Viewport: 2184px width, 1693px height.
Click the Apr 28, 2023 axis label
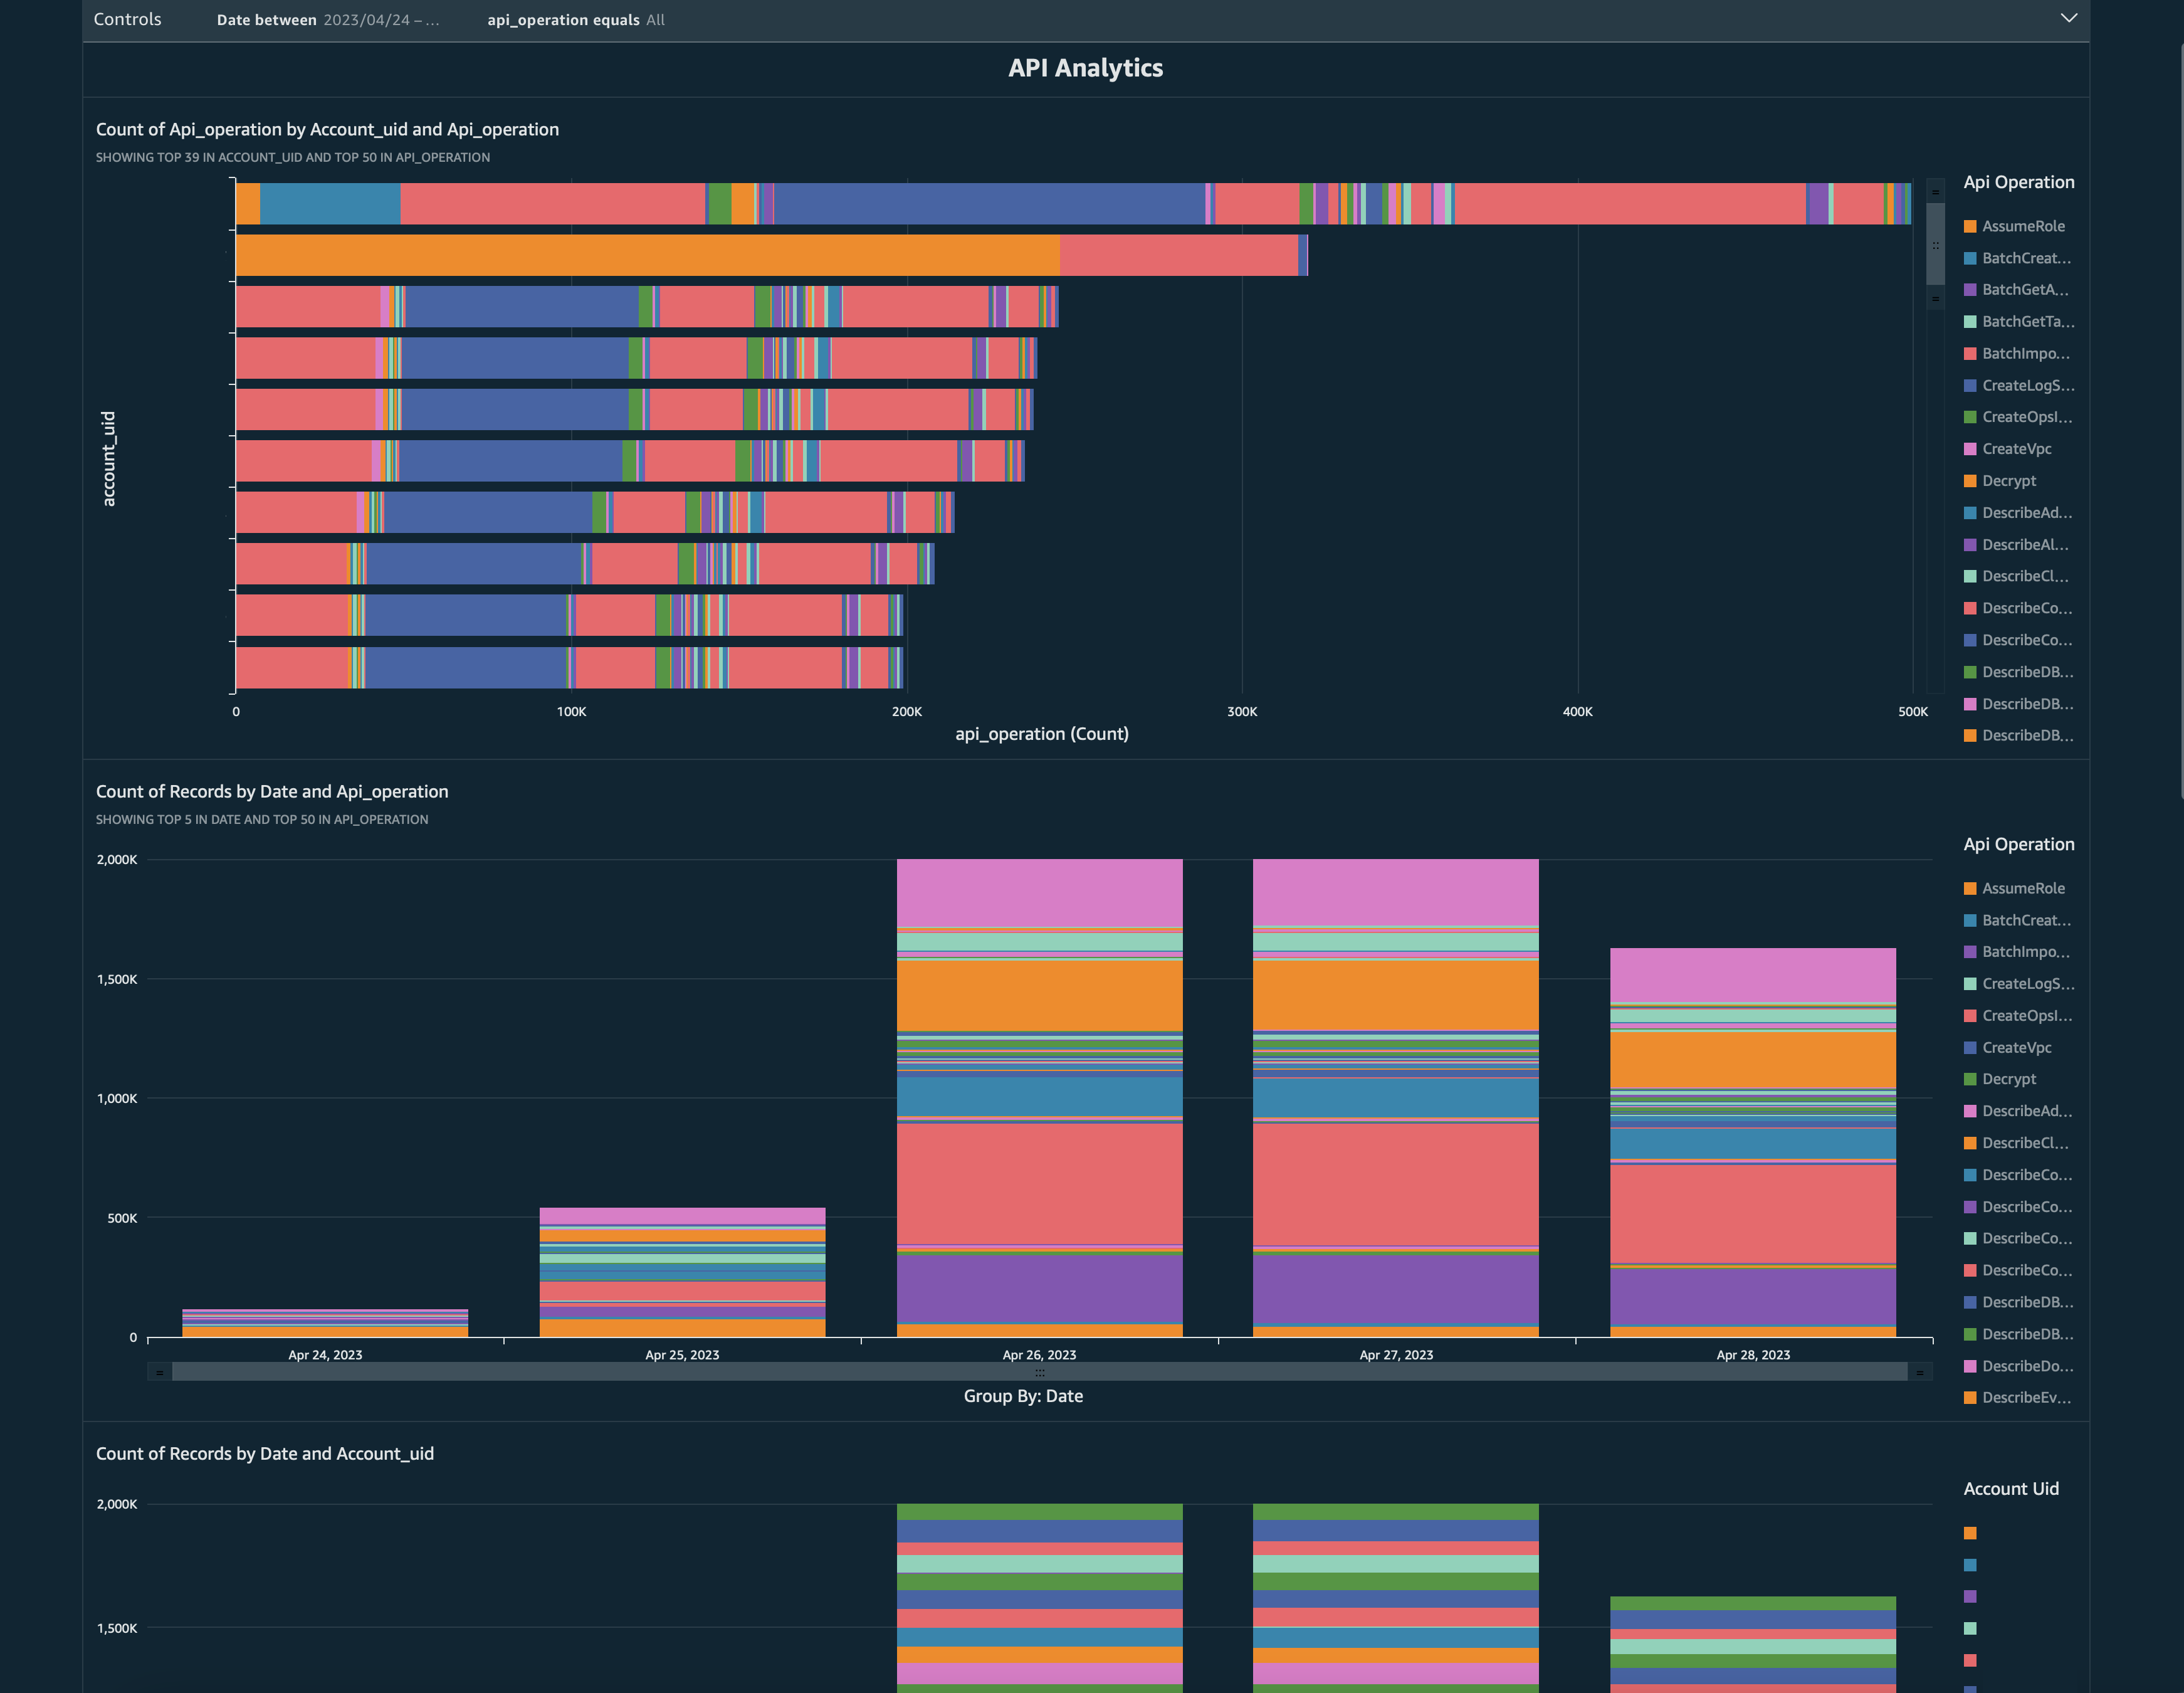tap(1753, 1355)
